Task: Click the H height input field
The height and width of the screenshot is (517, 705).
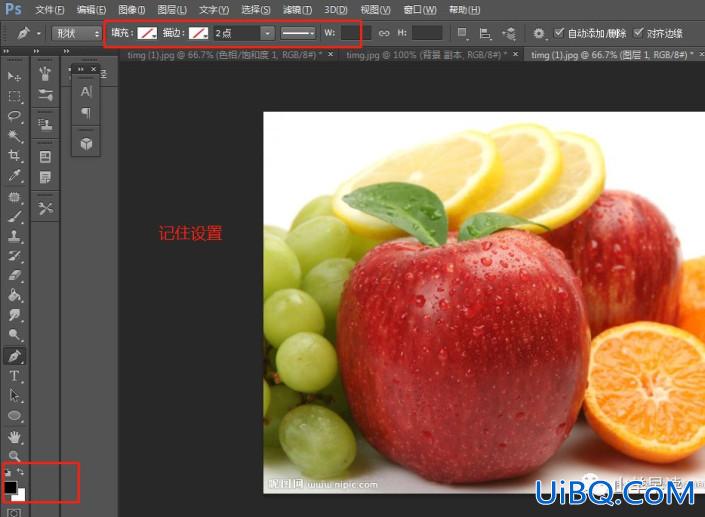Action: click(x=427, y=33)
